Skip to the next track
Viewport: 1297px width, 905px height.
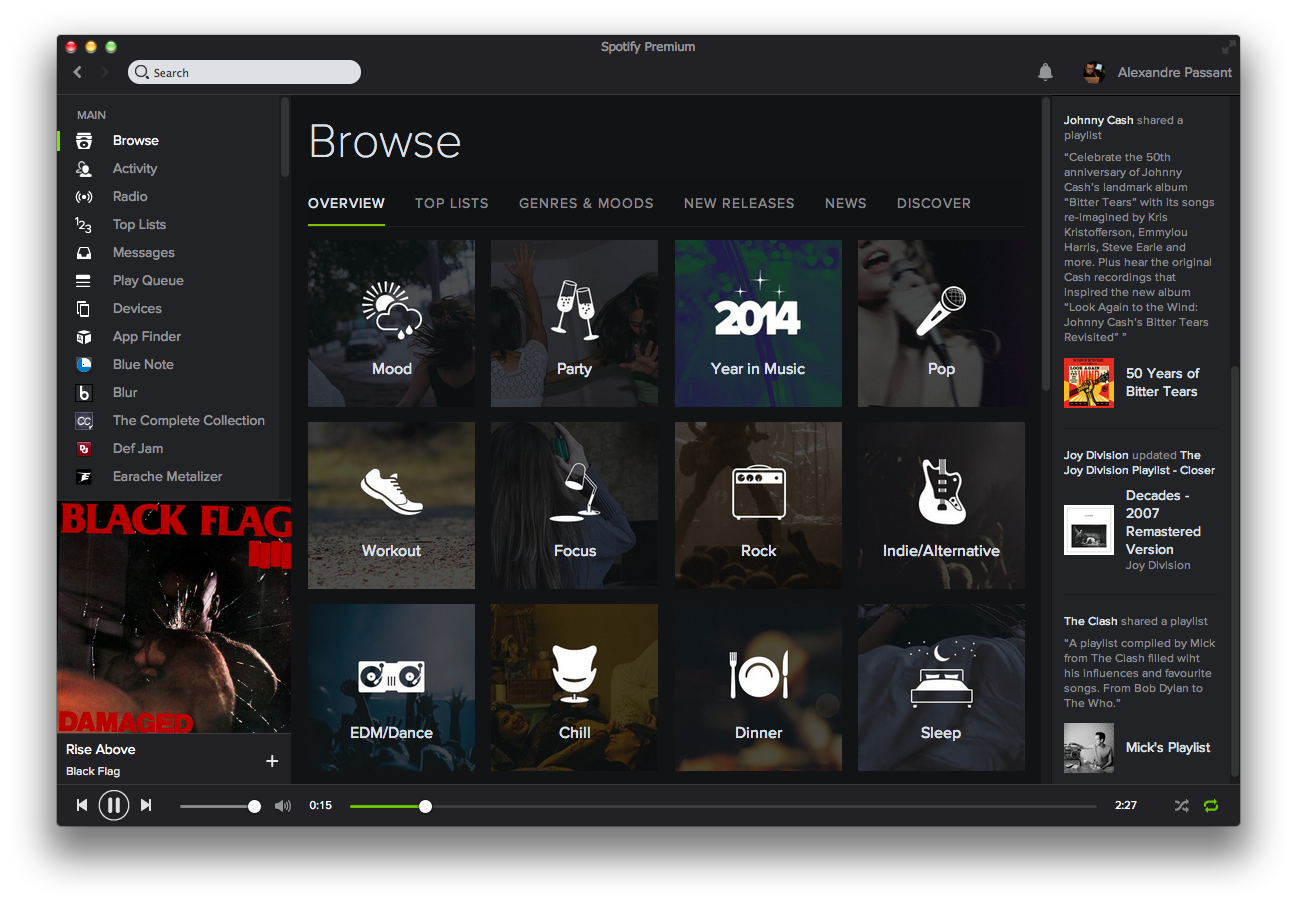(x=146, y=805)
